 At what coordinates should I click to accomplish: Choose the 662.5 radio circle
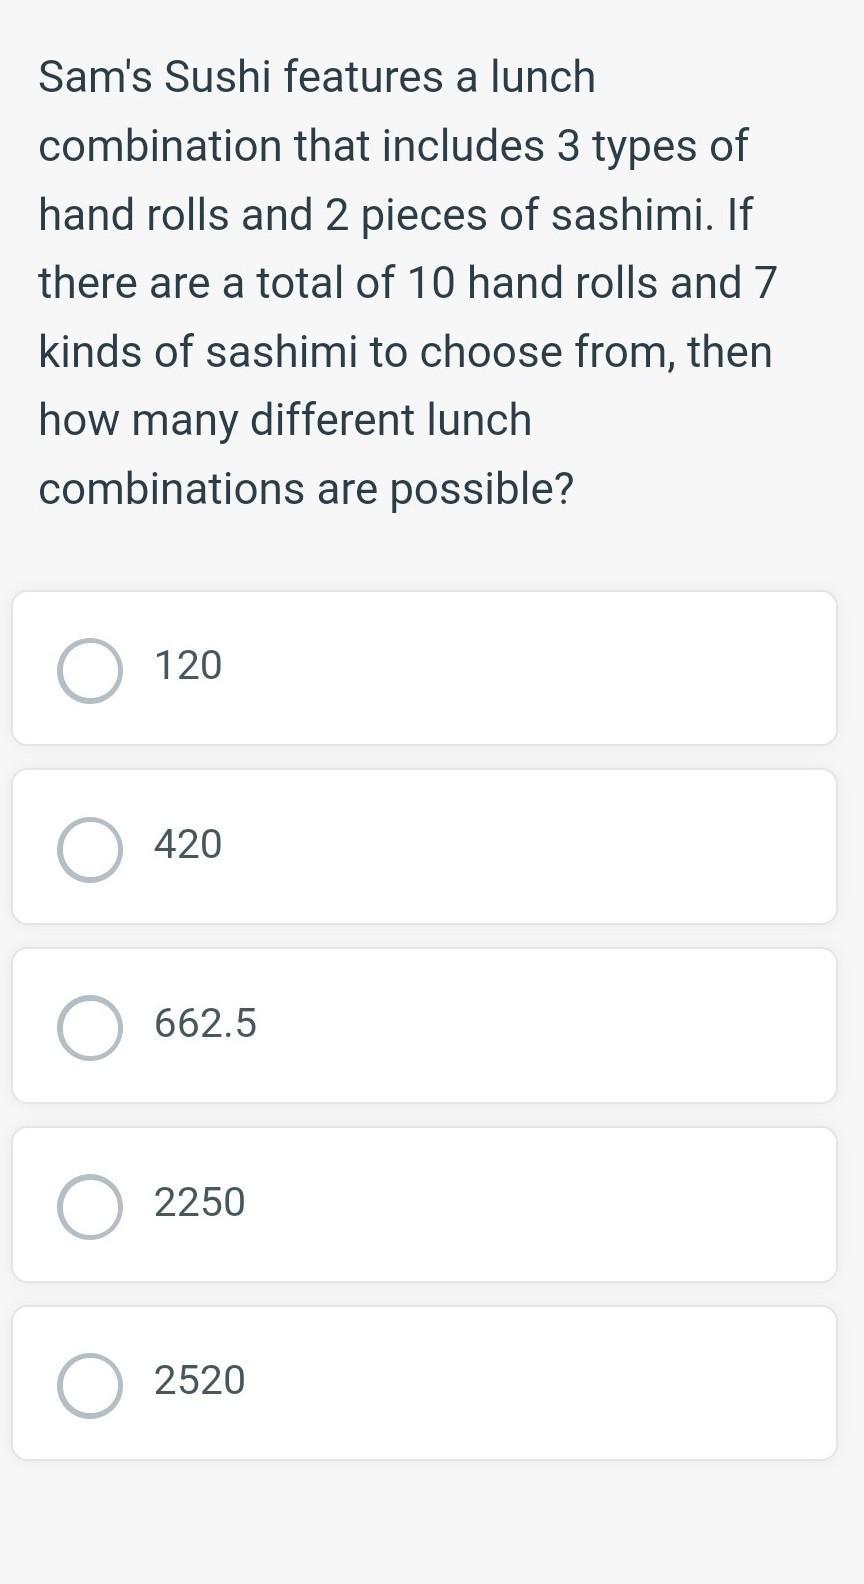tap(90, 1028)
